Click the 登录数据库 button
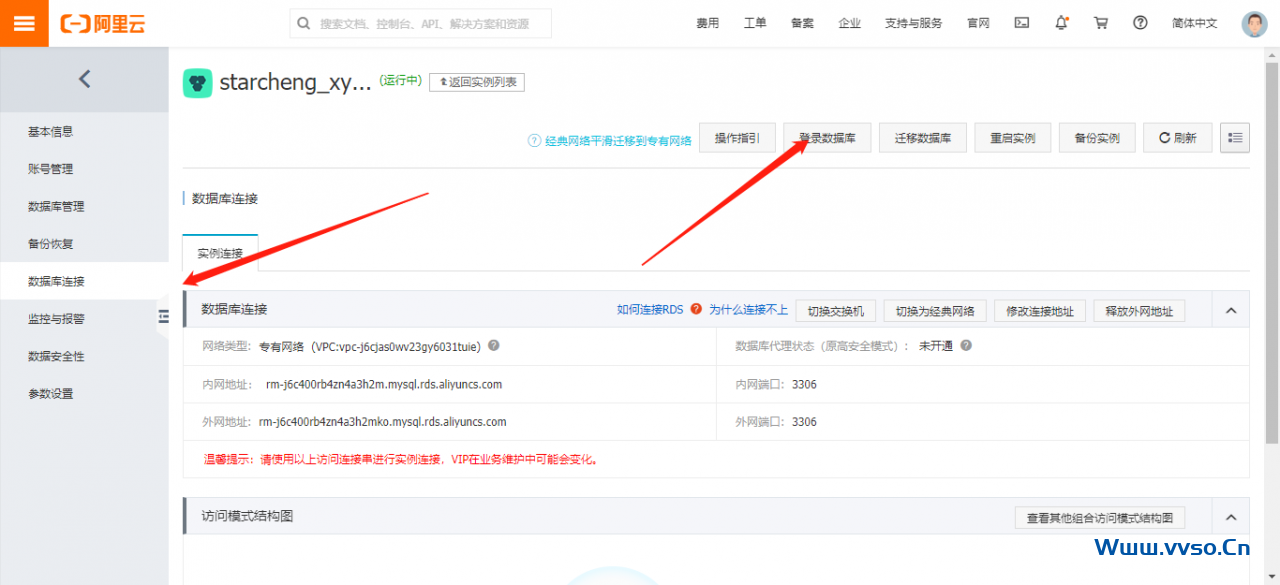This screenshot has width=1280, height=585. 827,138
